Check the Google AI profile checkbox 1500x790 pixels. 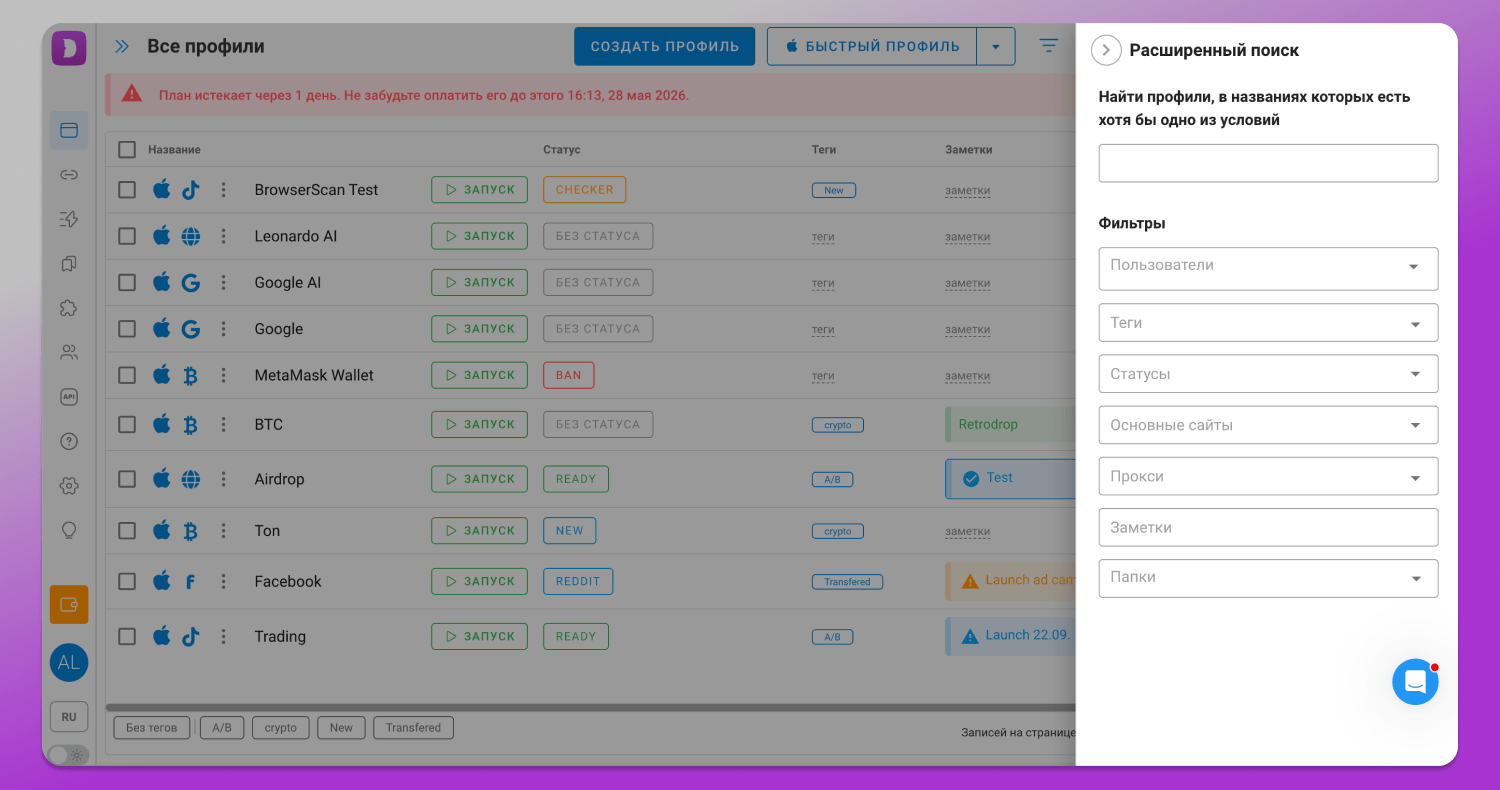click(x=127, y=282)
